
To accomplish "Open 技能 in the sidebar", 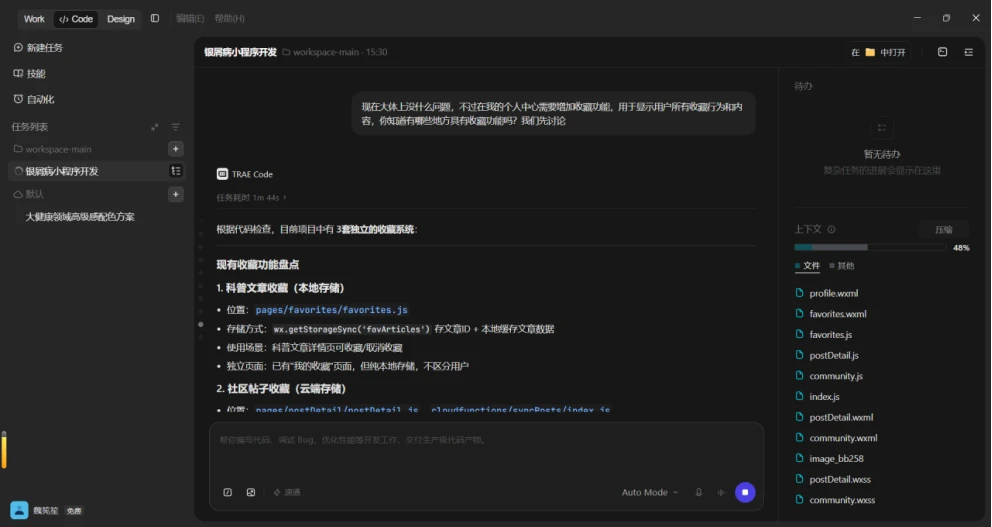I will (x=30, y=73).
